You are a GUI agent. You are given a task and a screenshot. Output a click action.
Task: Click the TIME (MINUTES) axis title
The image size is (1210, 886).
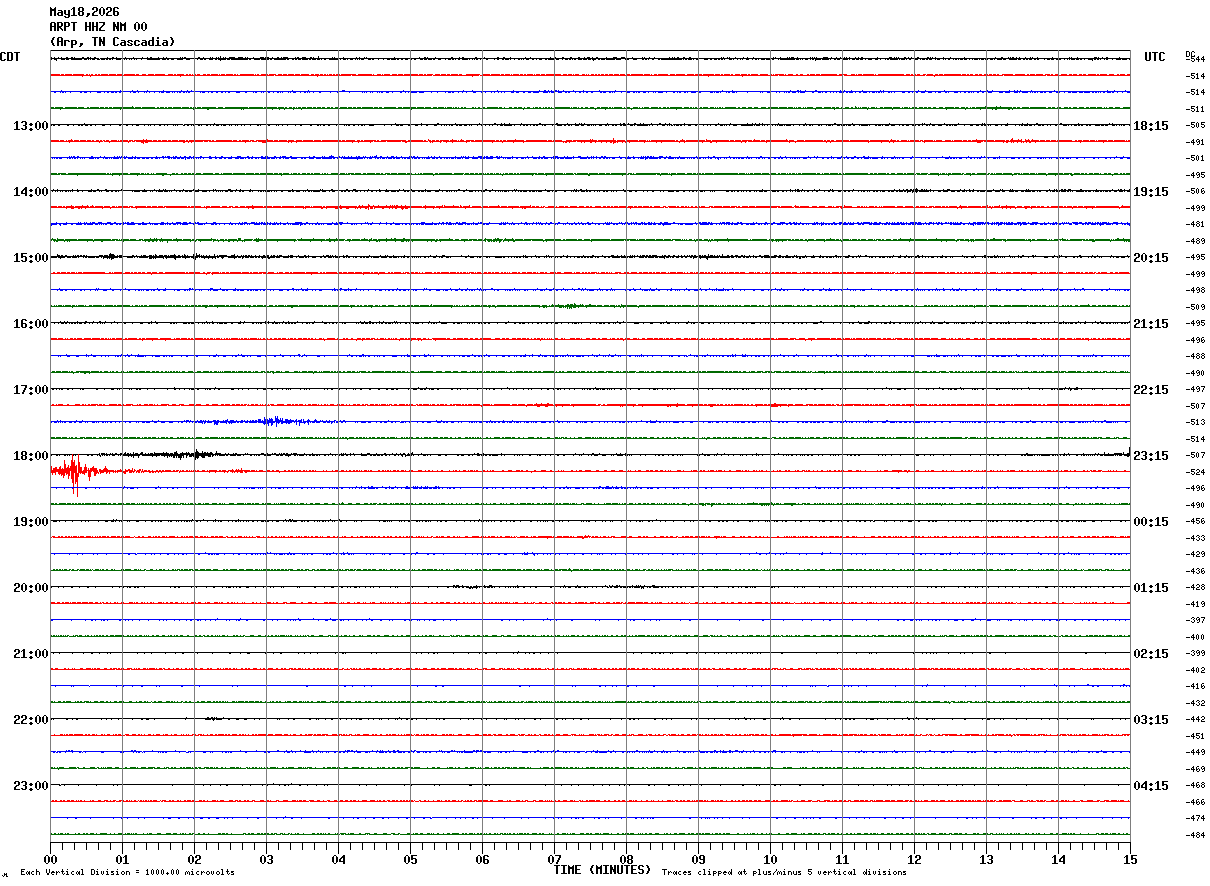click(x=602, y=870)
